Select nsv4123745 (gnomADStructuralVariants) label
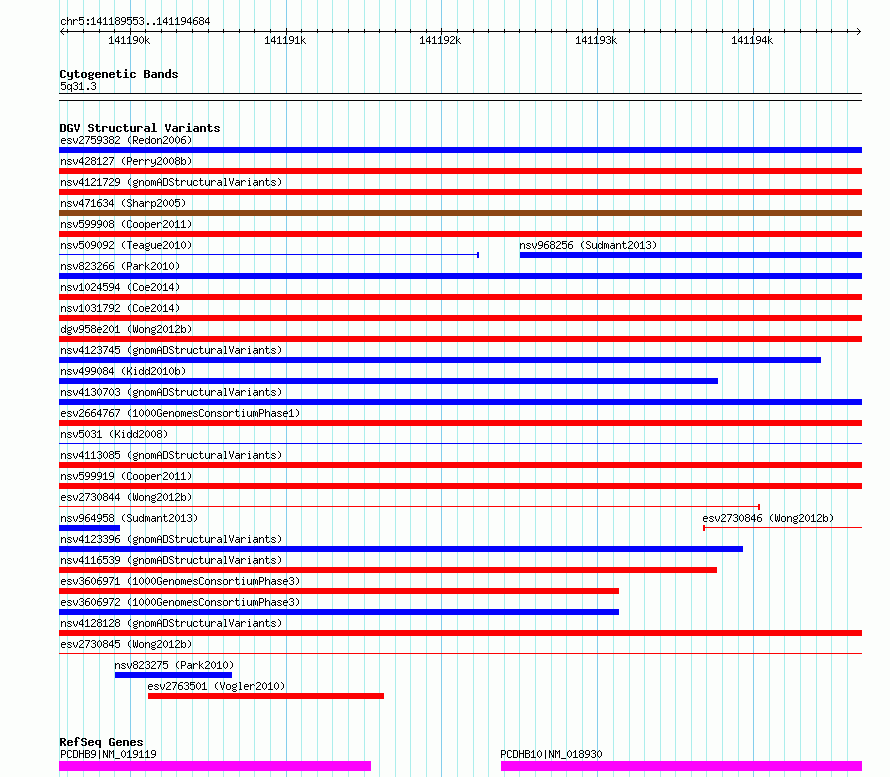 [171, 350]
